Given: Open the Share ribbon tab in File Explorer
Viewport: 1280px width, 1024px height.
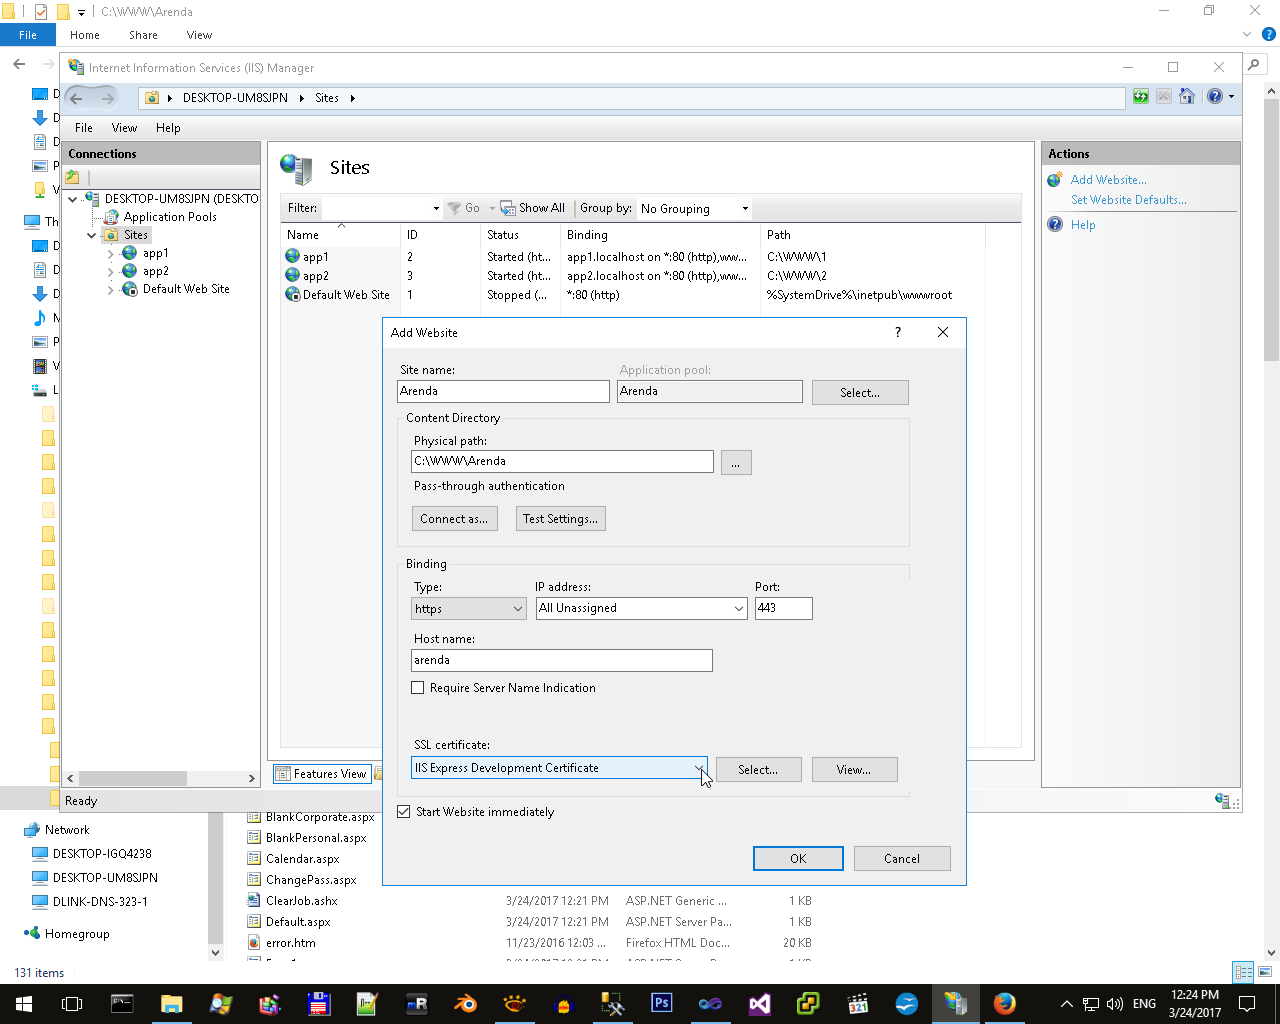Looking at the screenshot, I should (143, 35).
